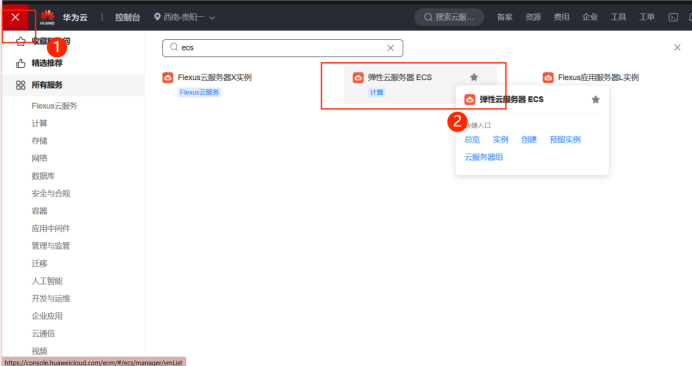Close the service list panel with the X

(677, 47)
